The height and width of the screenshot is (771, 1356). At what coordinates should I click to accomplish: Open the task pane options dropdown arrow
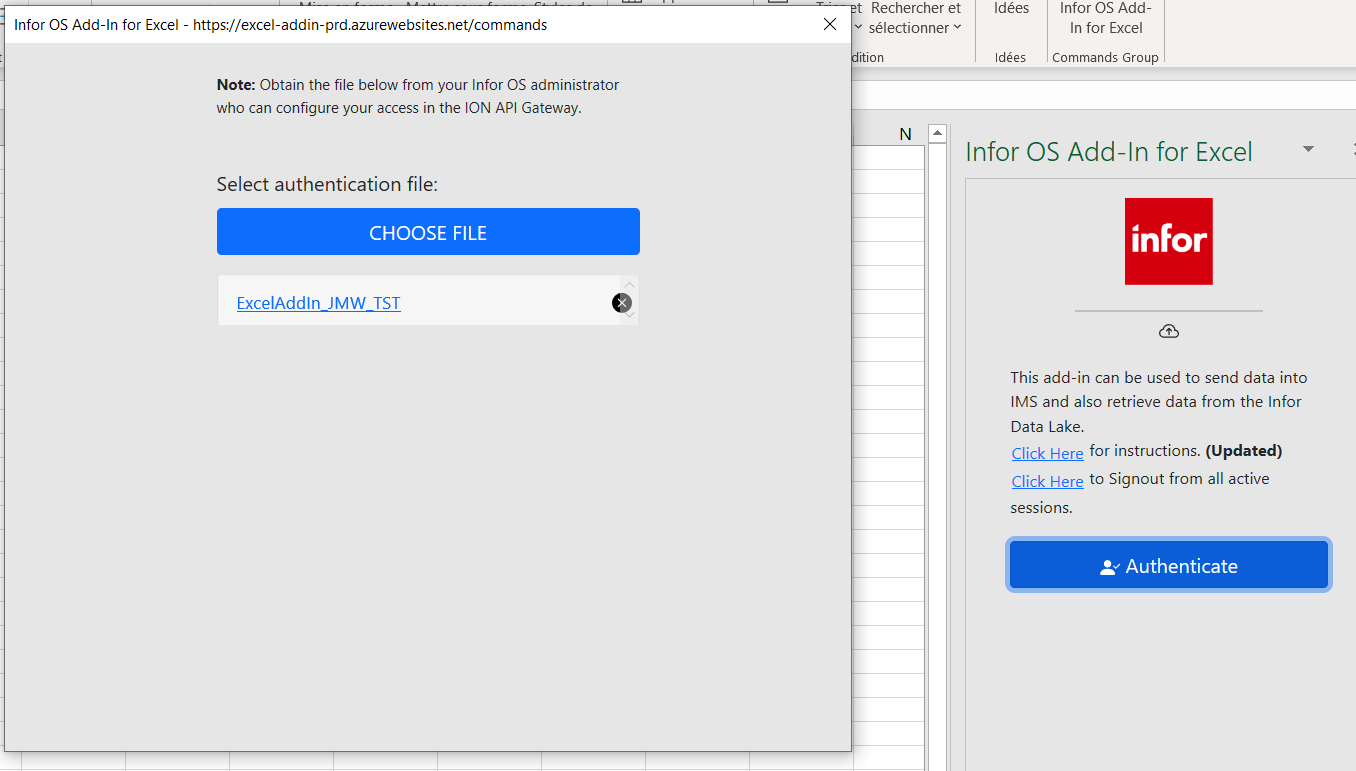point(1308,150)
